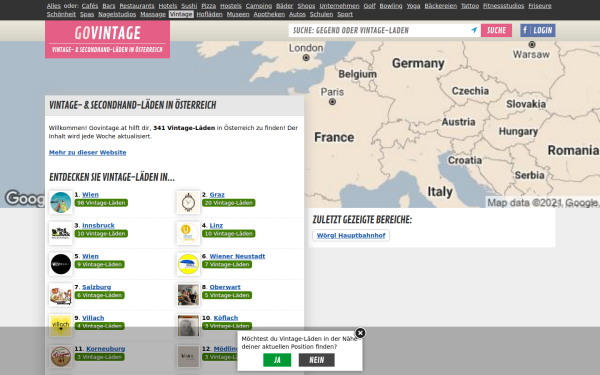Open the Villach city link

click(x=93, y=318)
